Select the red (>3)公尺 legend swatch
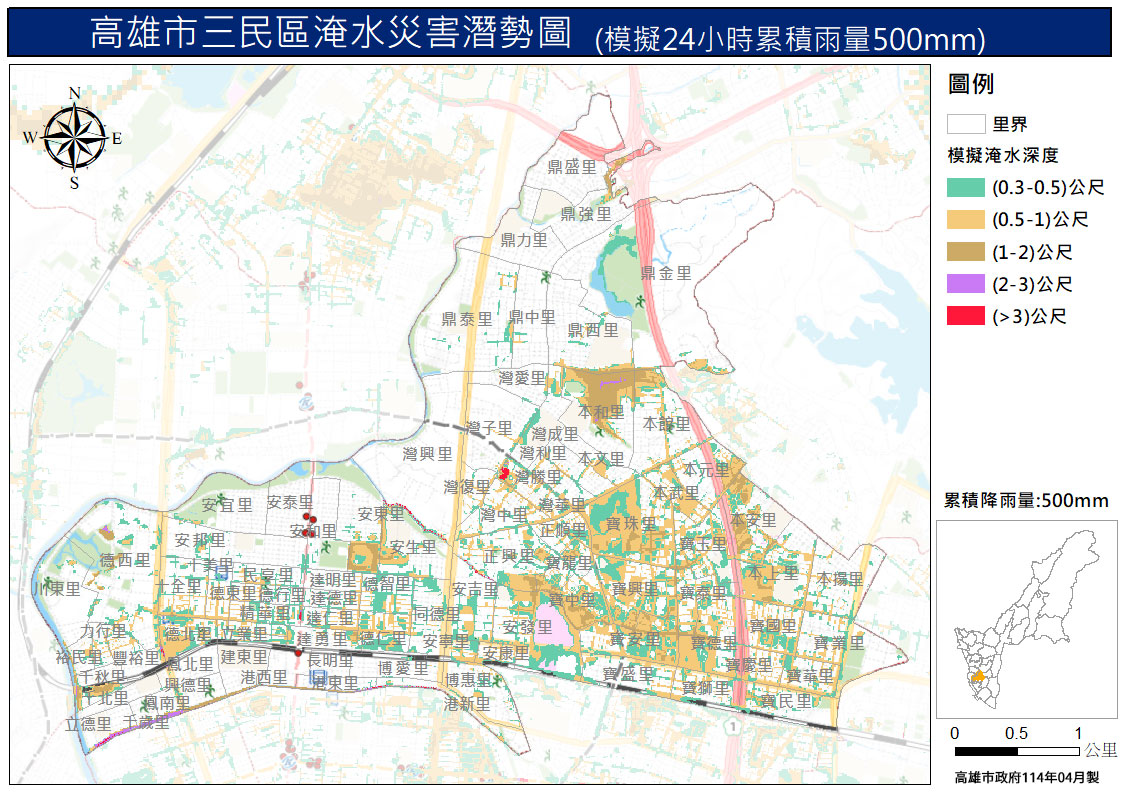The height and width of the screenshot is (794, 1123). click(x=966, y=317)
